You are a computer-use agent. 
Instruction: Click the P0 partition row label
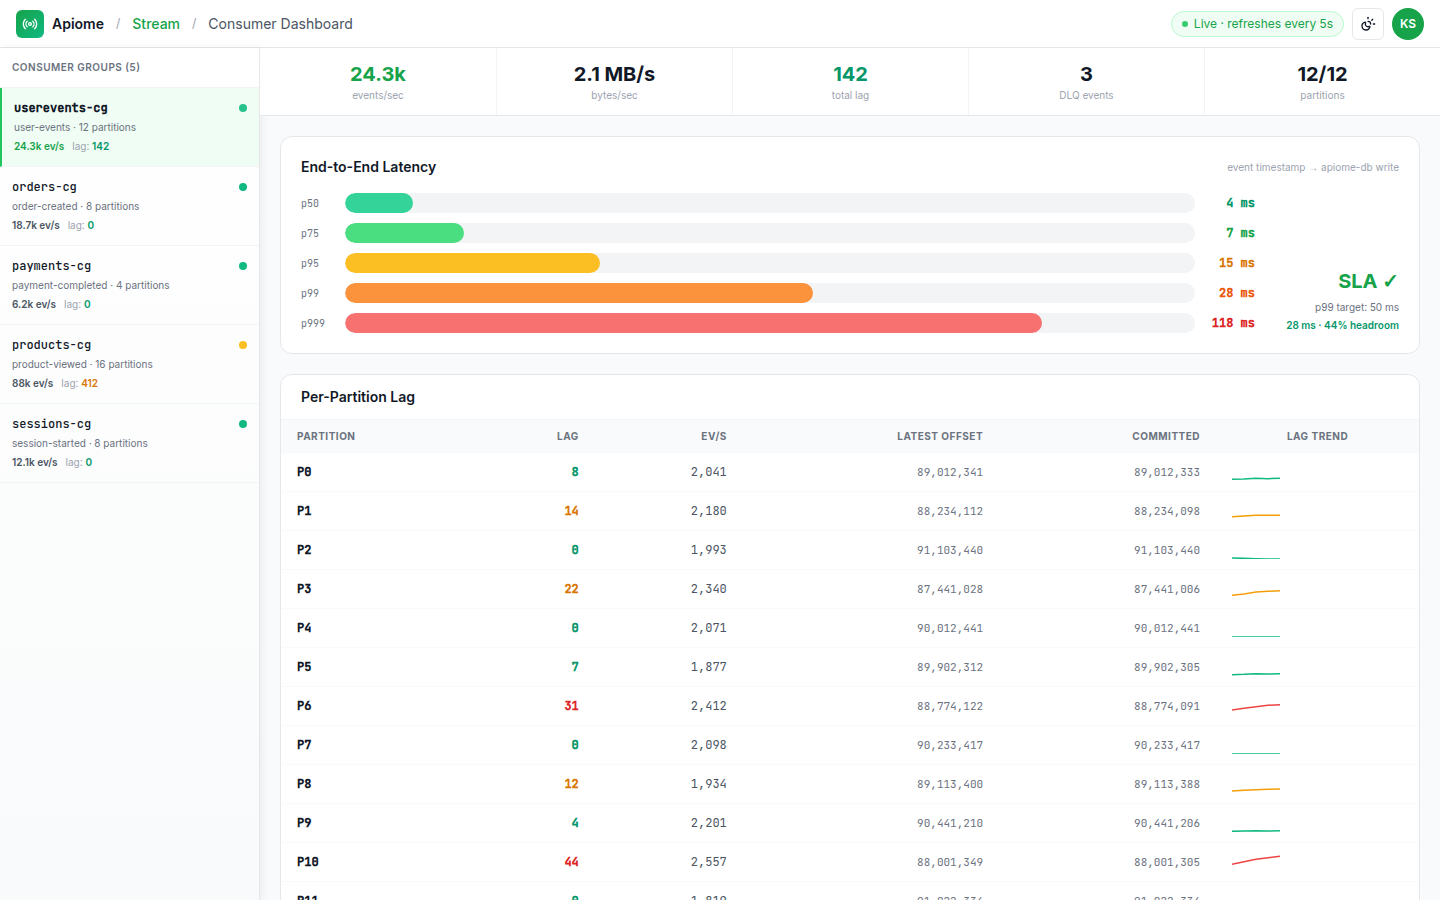pyautogui.click(x=304, y=472)
